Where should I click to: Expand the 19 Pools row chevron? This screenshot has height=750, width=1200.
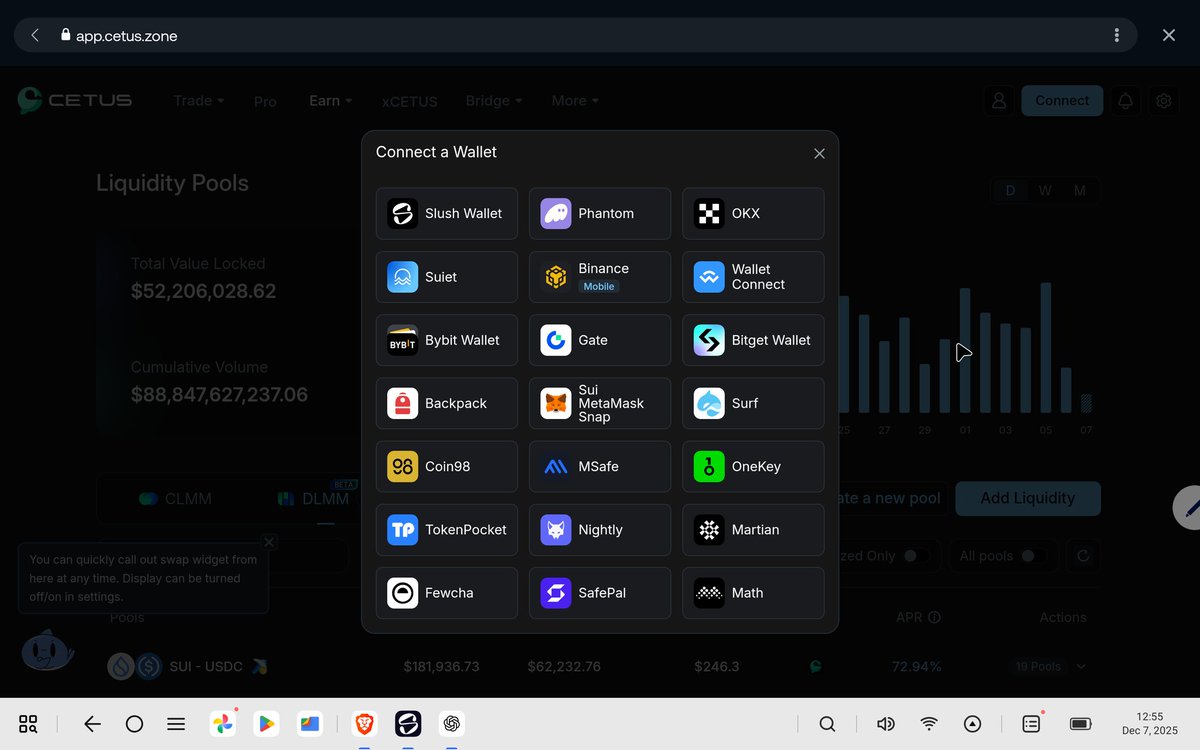coord(1081,667)
